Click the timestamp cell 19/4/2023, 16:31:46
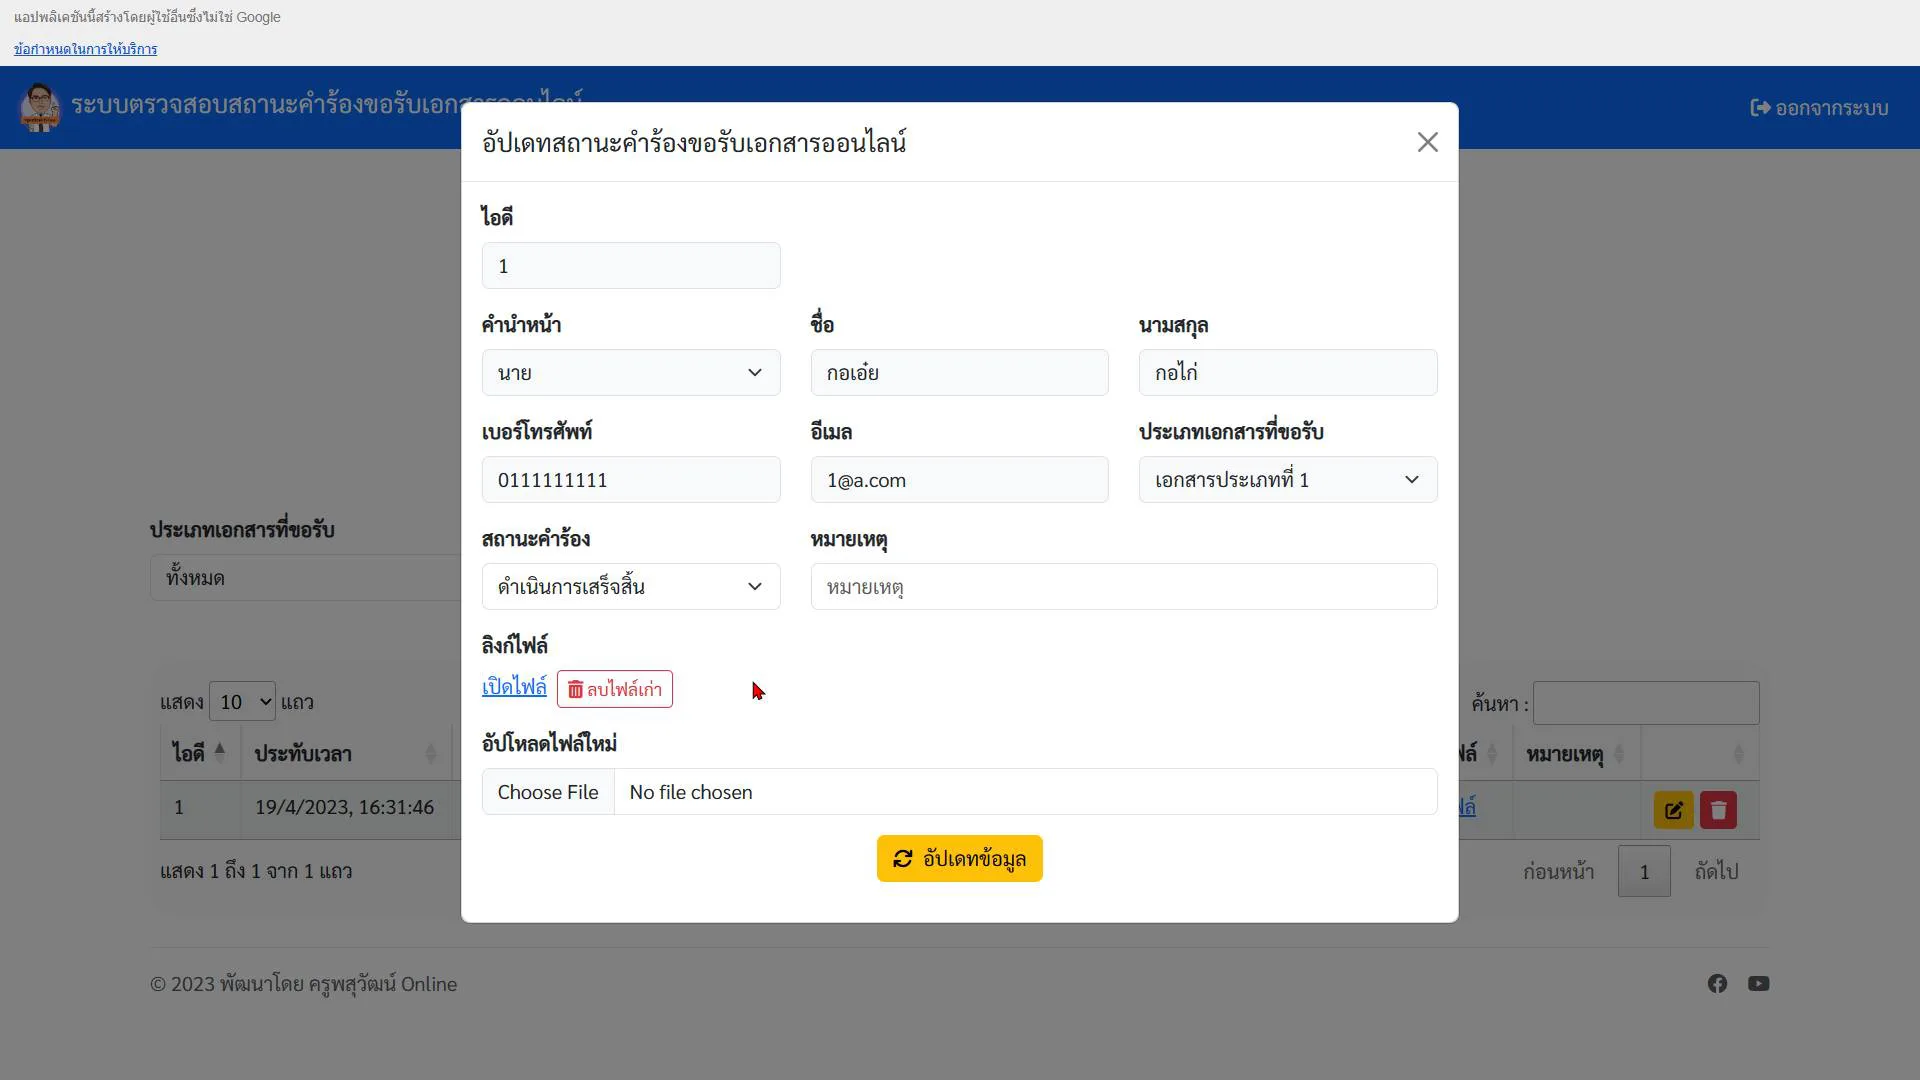 344,807
